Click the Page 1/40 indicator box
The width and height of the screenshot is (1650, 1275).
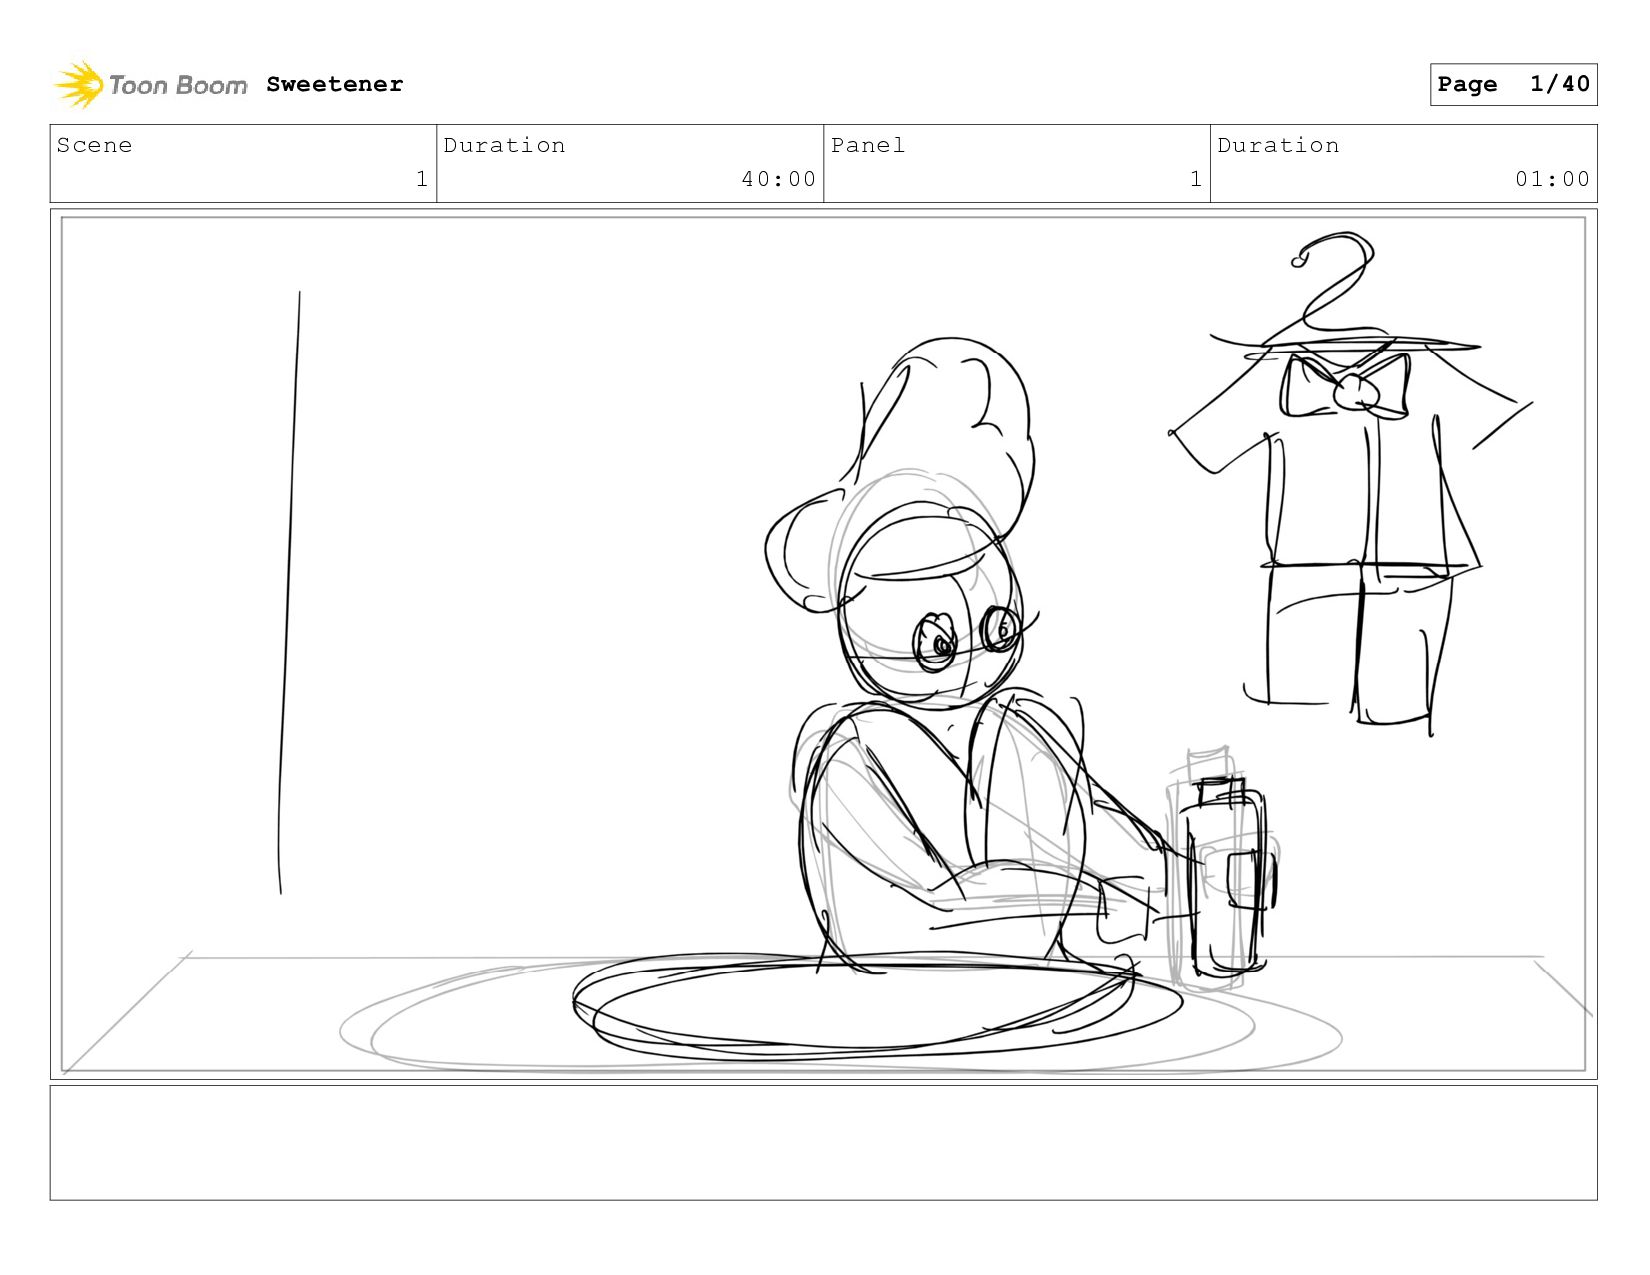pos(1513,84)
